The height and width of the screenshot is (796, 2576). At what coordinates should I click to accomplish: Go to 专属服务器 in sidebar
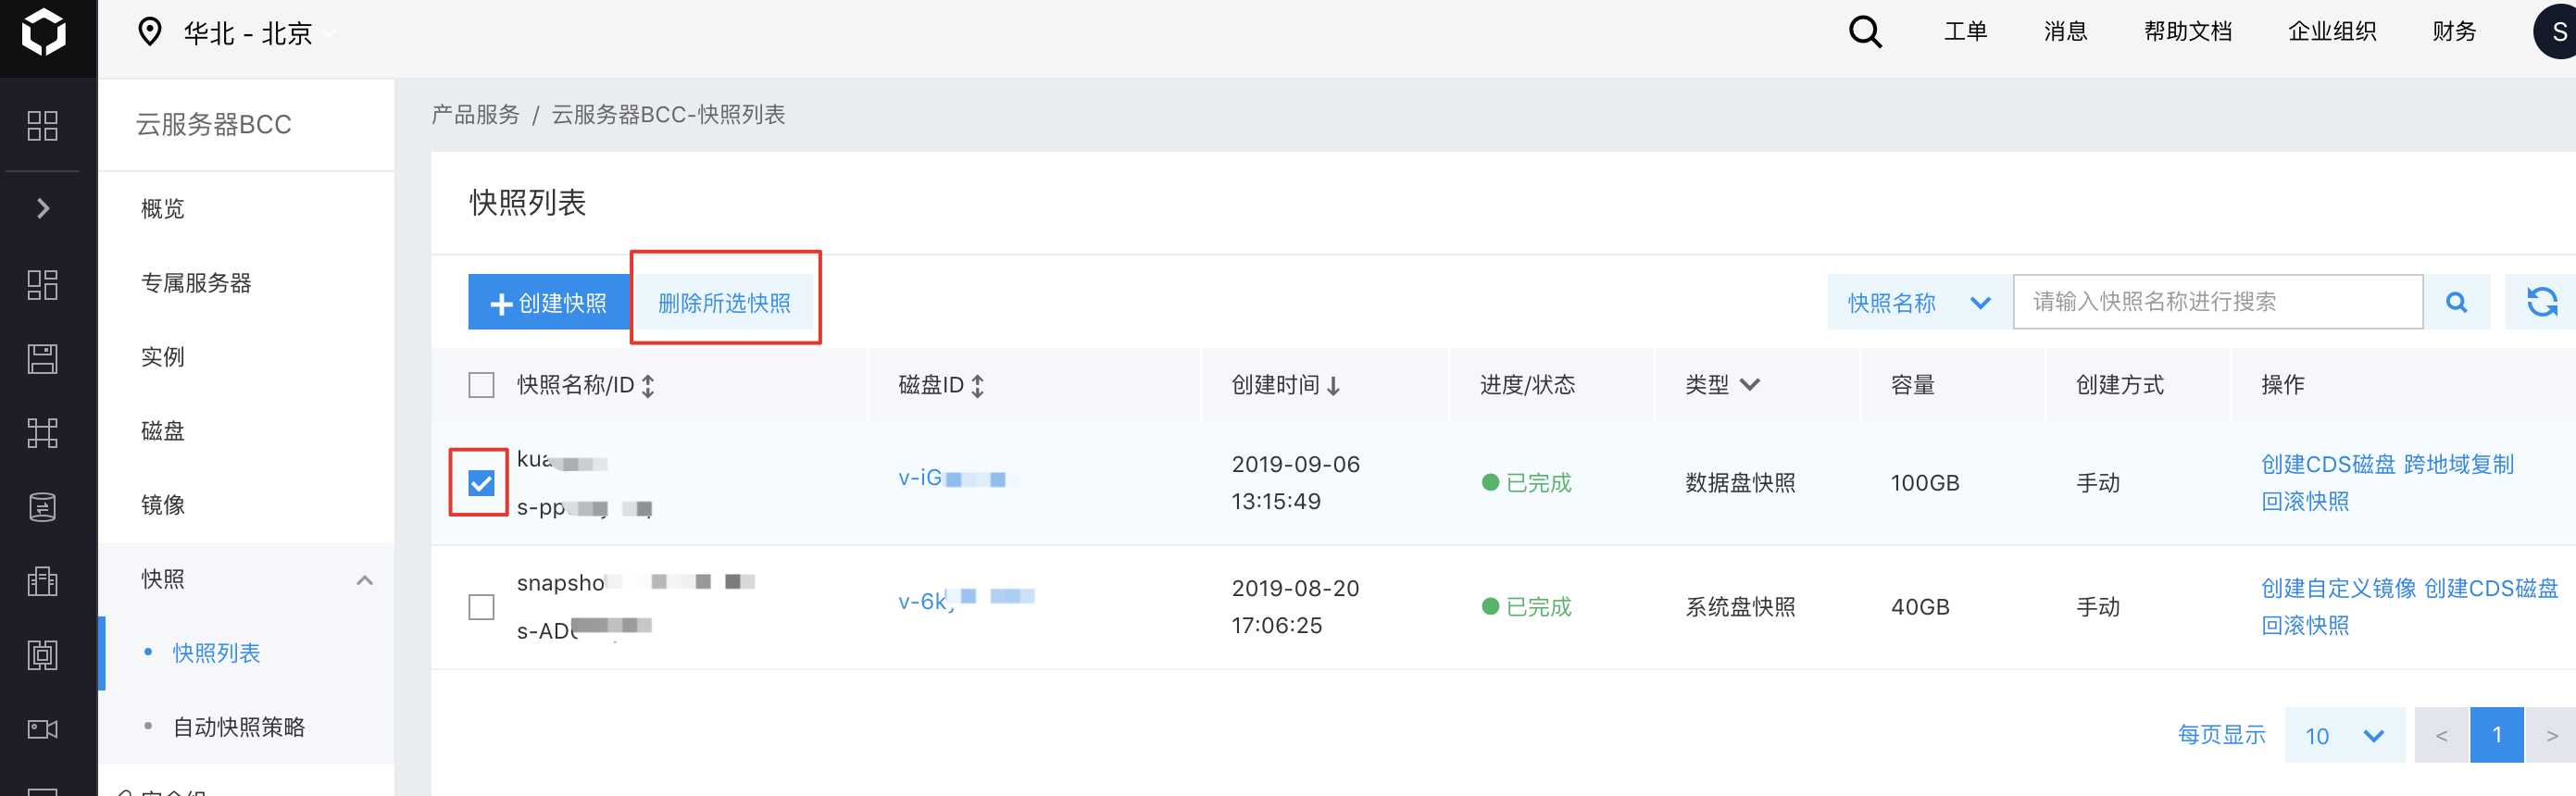click(x=196, y=283)
